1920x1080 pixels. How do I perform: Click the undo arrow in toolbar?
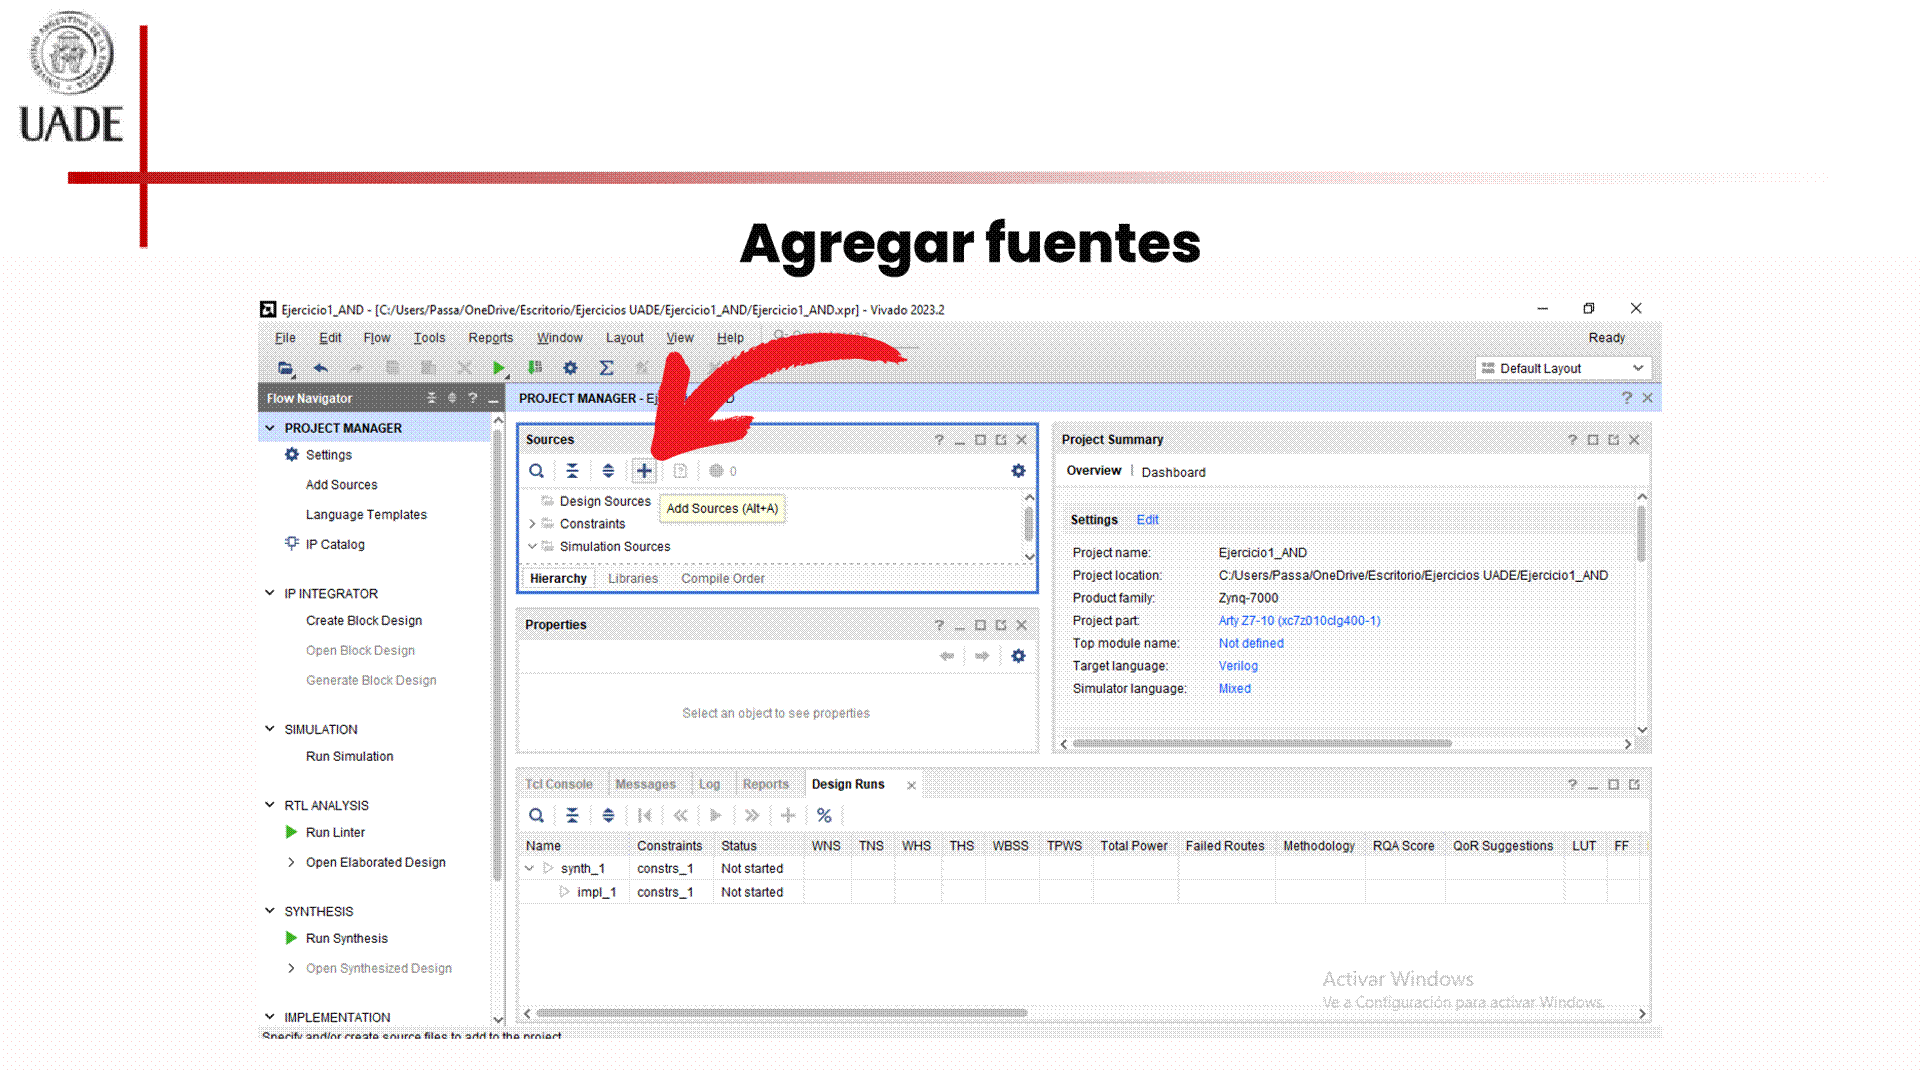[321, 368]
